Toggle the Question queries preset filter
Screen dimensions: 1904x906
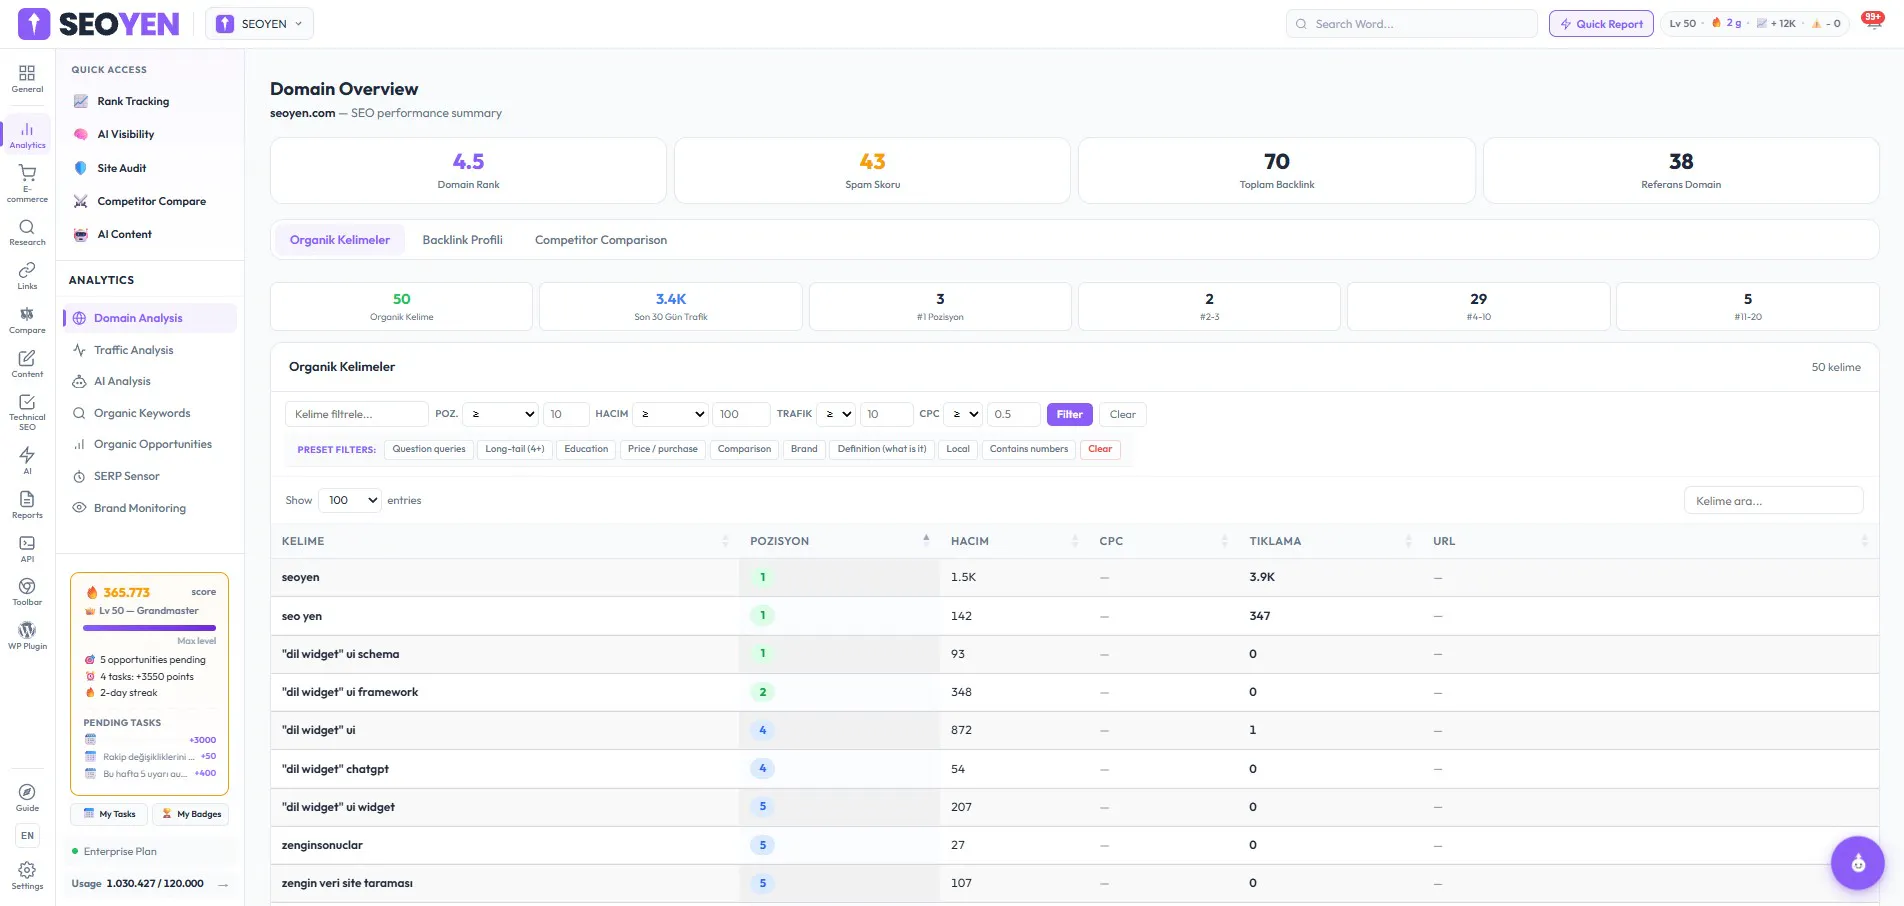tap(429, 449)
